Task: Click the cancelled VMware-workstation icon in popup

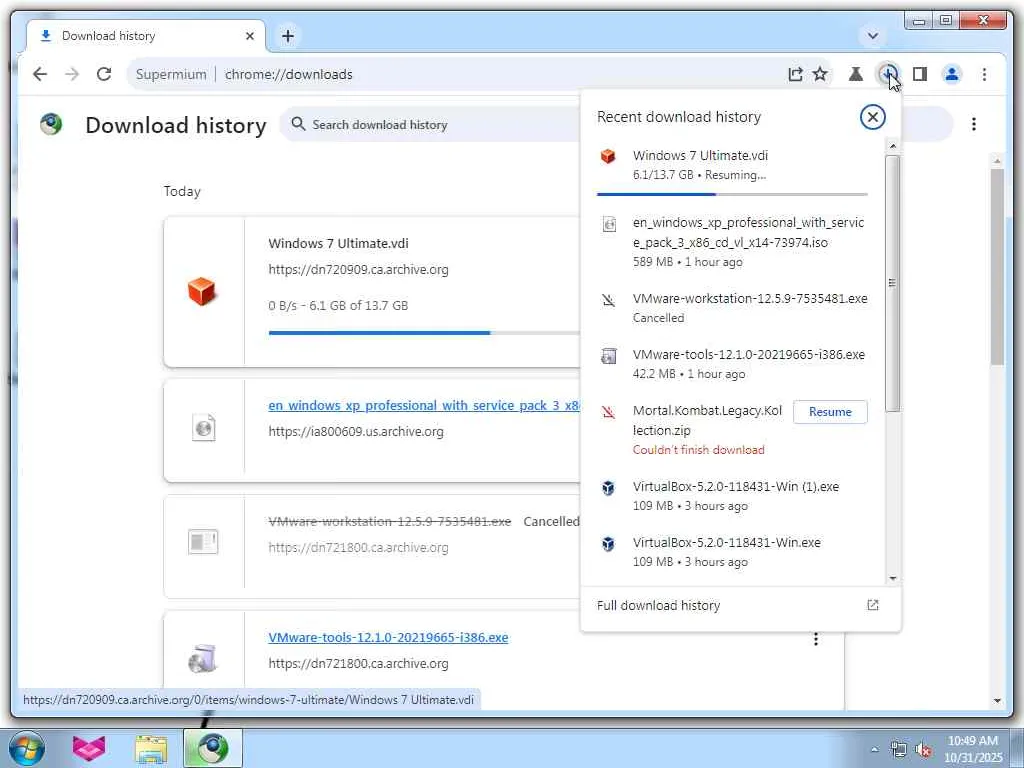Action: 608,300
